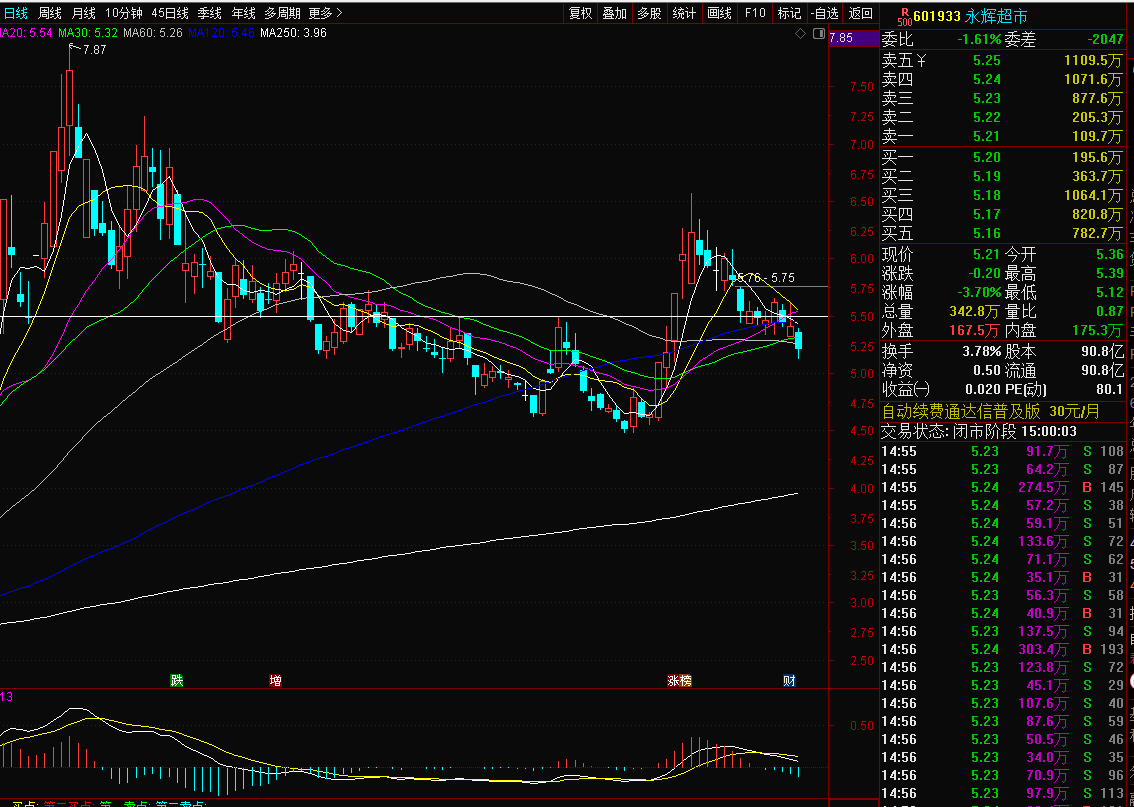Open the F10 company info page
The width and height of the screenshot is (1134, 807).
coord(754,13)
